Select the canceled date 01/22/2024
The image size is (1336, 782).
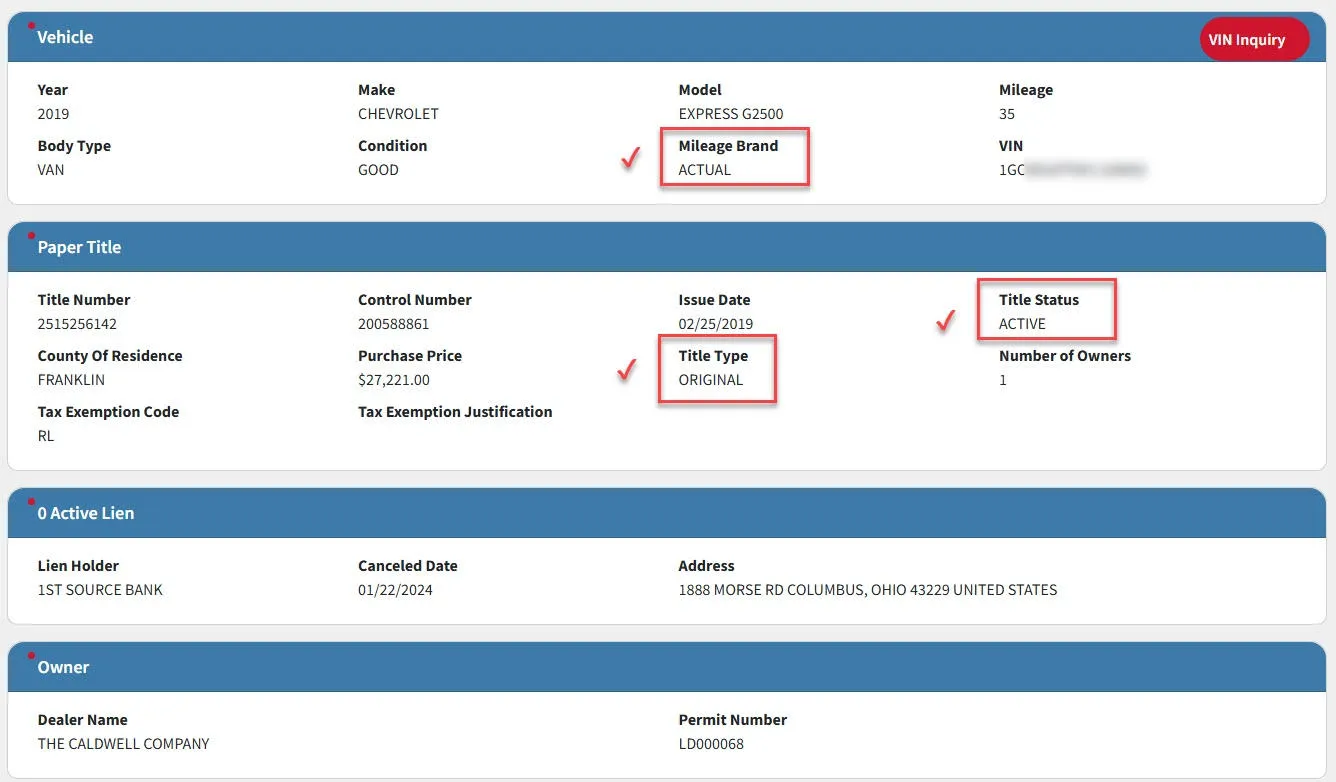(396, 590)
